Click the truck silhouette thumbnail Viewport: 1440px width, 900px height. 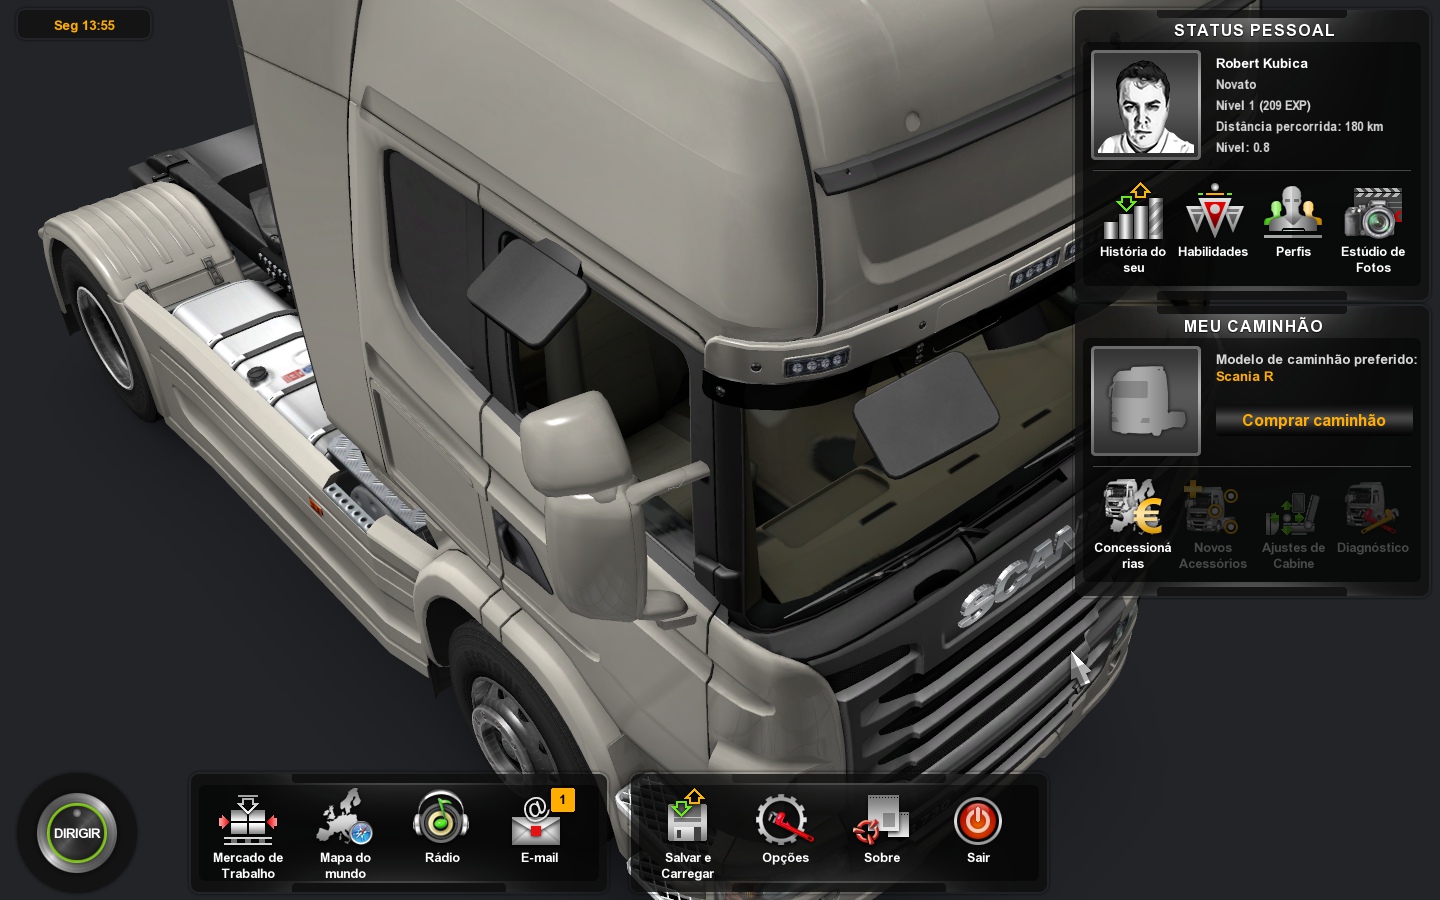pyautogui.click(x=1146, y=401)
